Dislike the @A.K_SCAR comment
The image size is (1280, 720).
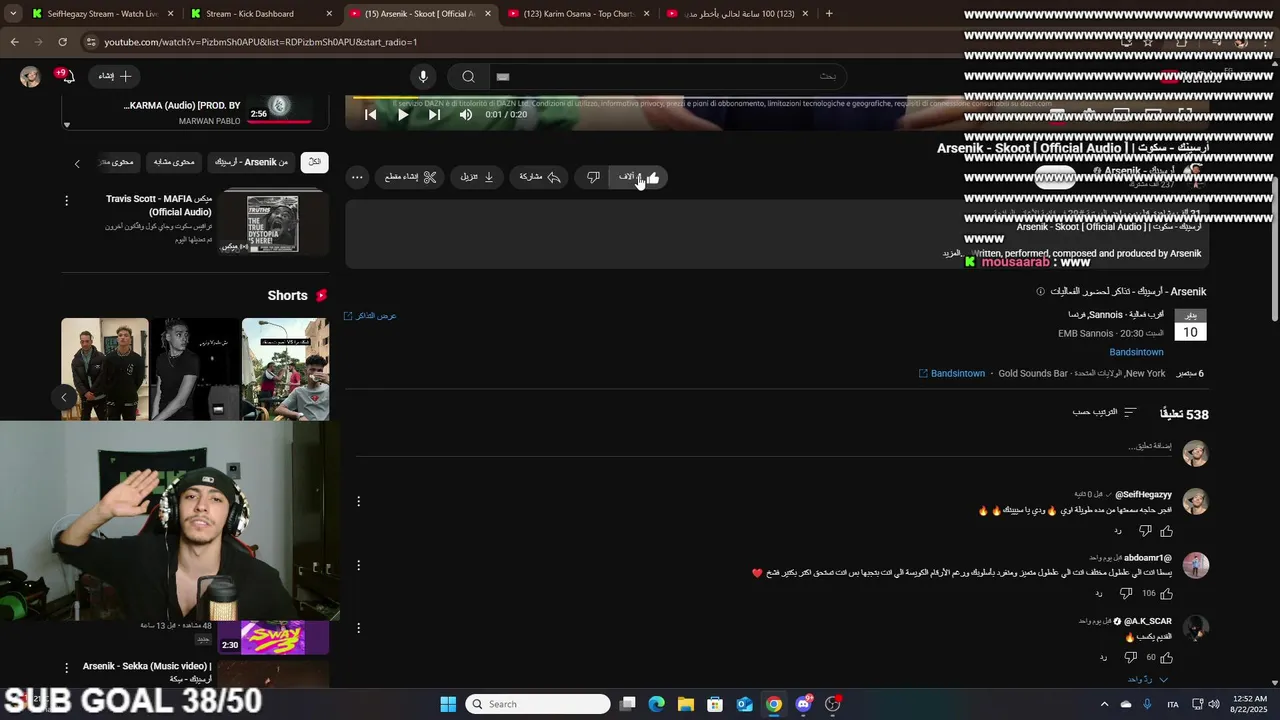[x=1131, y=658]
